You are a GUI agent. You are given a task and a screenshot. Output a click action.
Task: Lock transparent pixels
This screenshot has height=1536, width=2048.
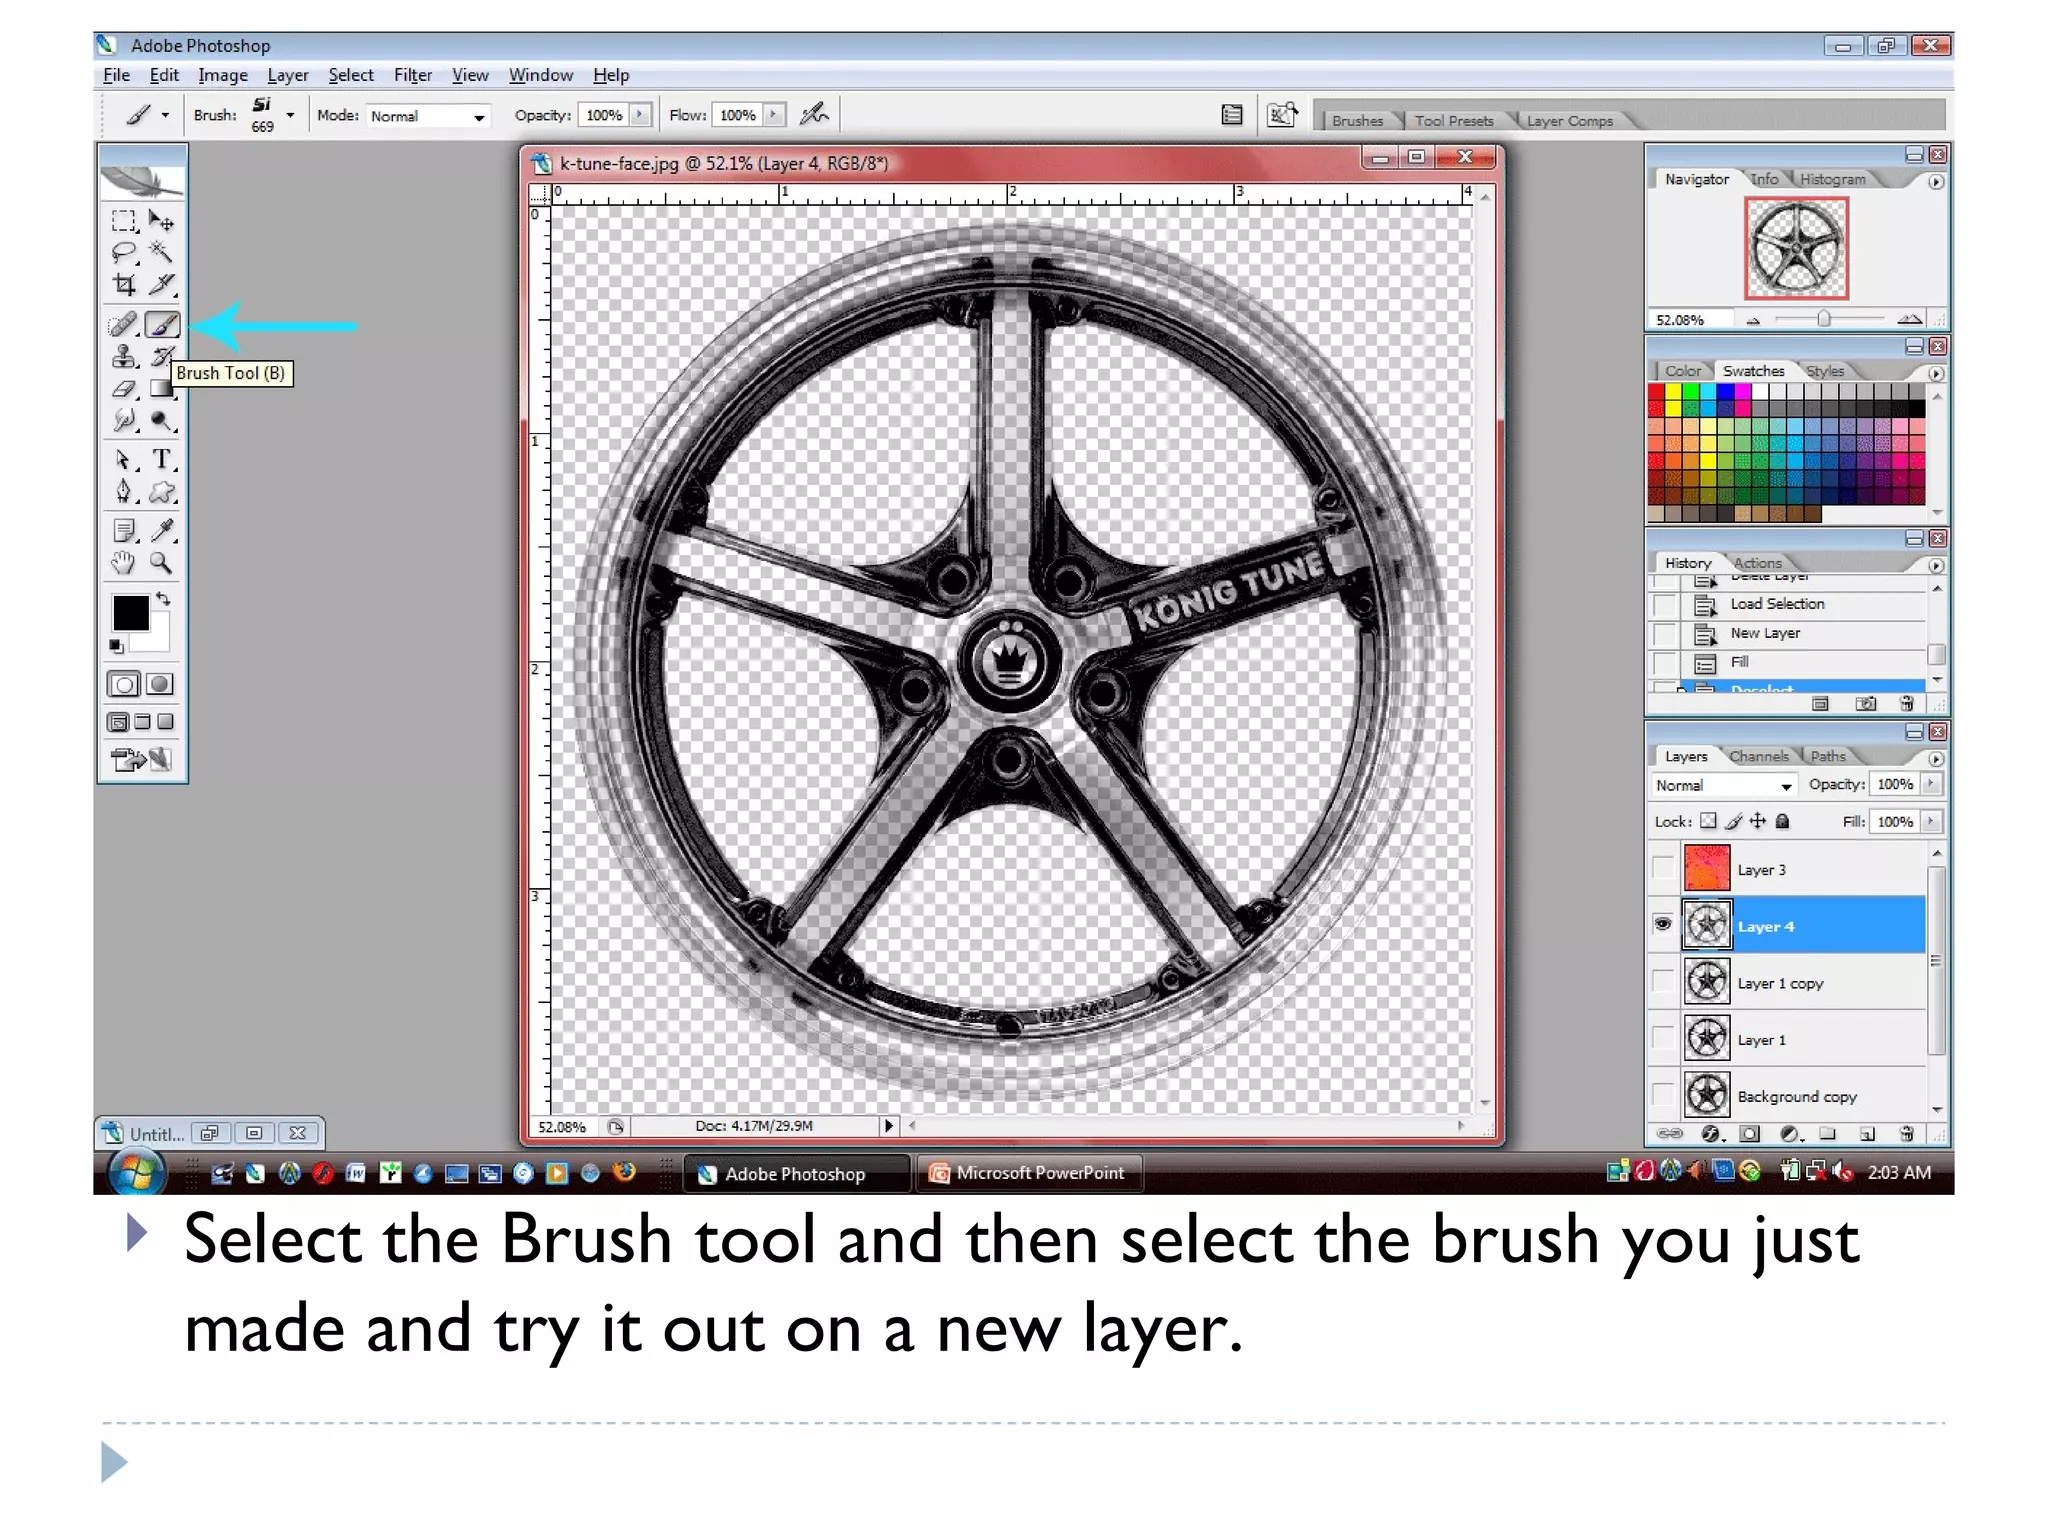(x=1709, y=821)
